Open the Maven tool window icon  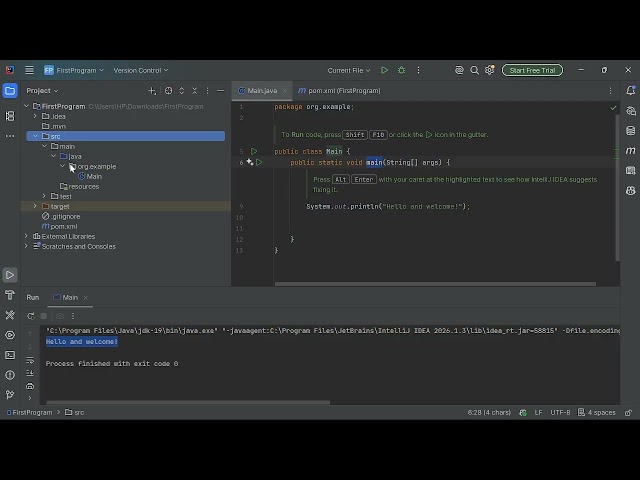point(631,151)
